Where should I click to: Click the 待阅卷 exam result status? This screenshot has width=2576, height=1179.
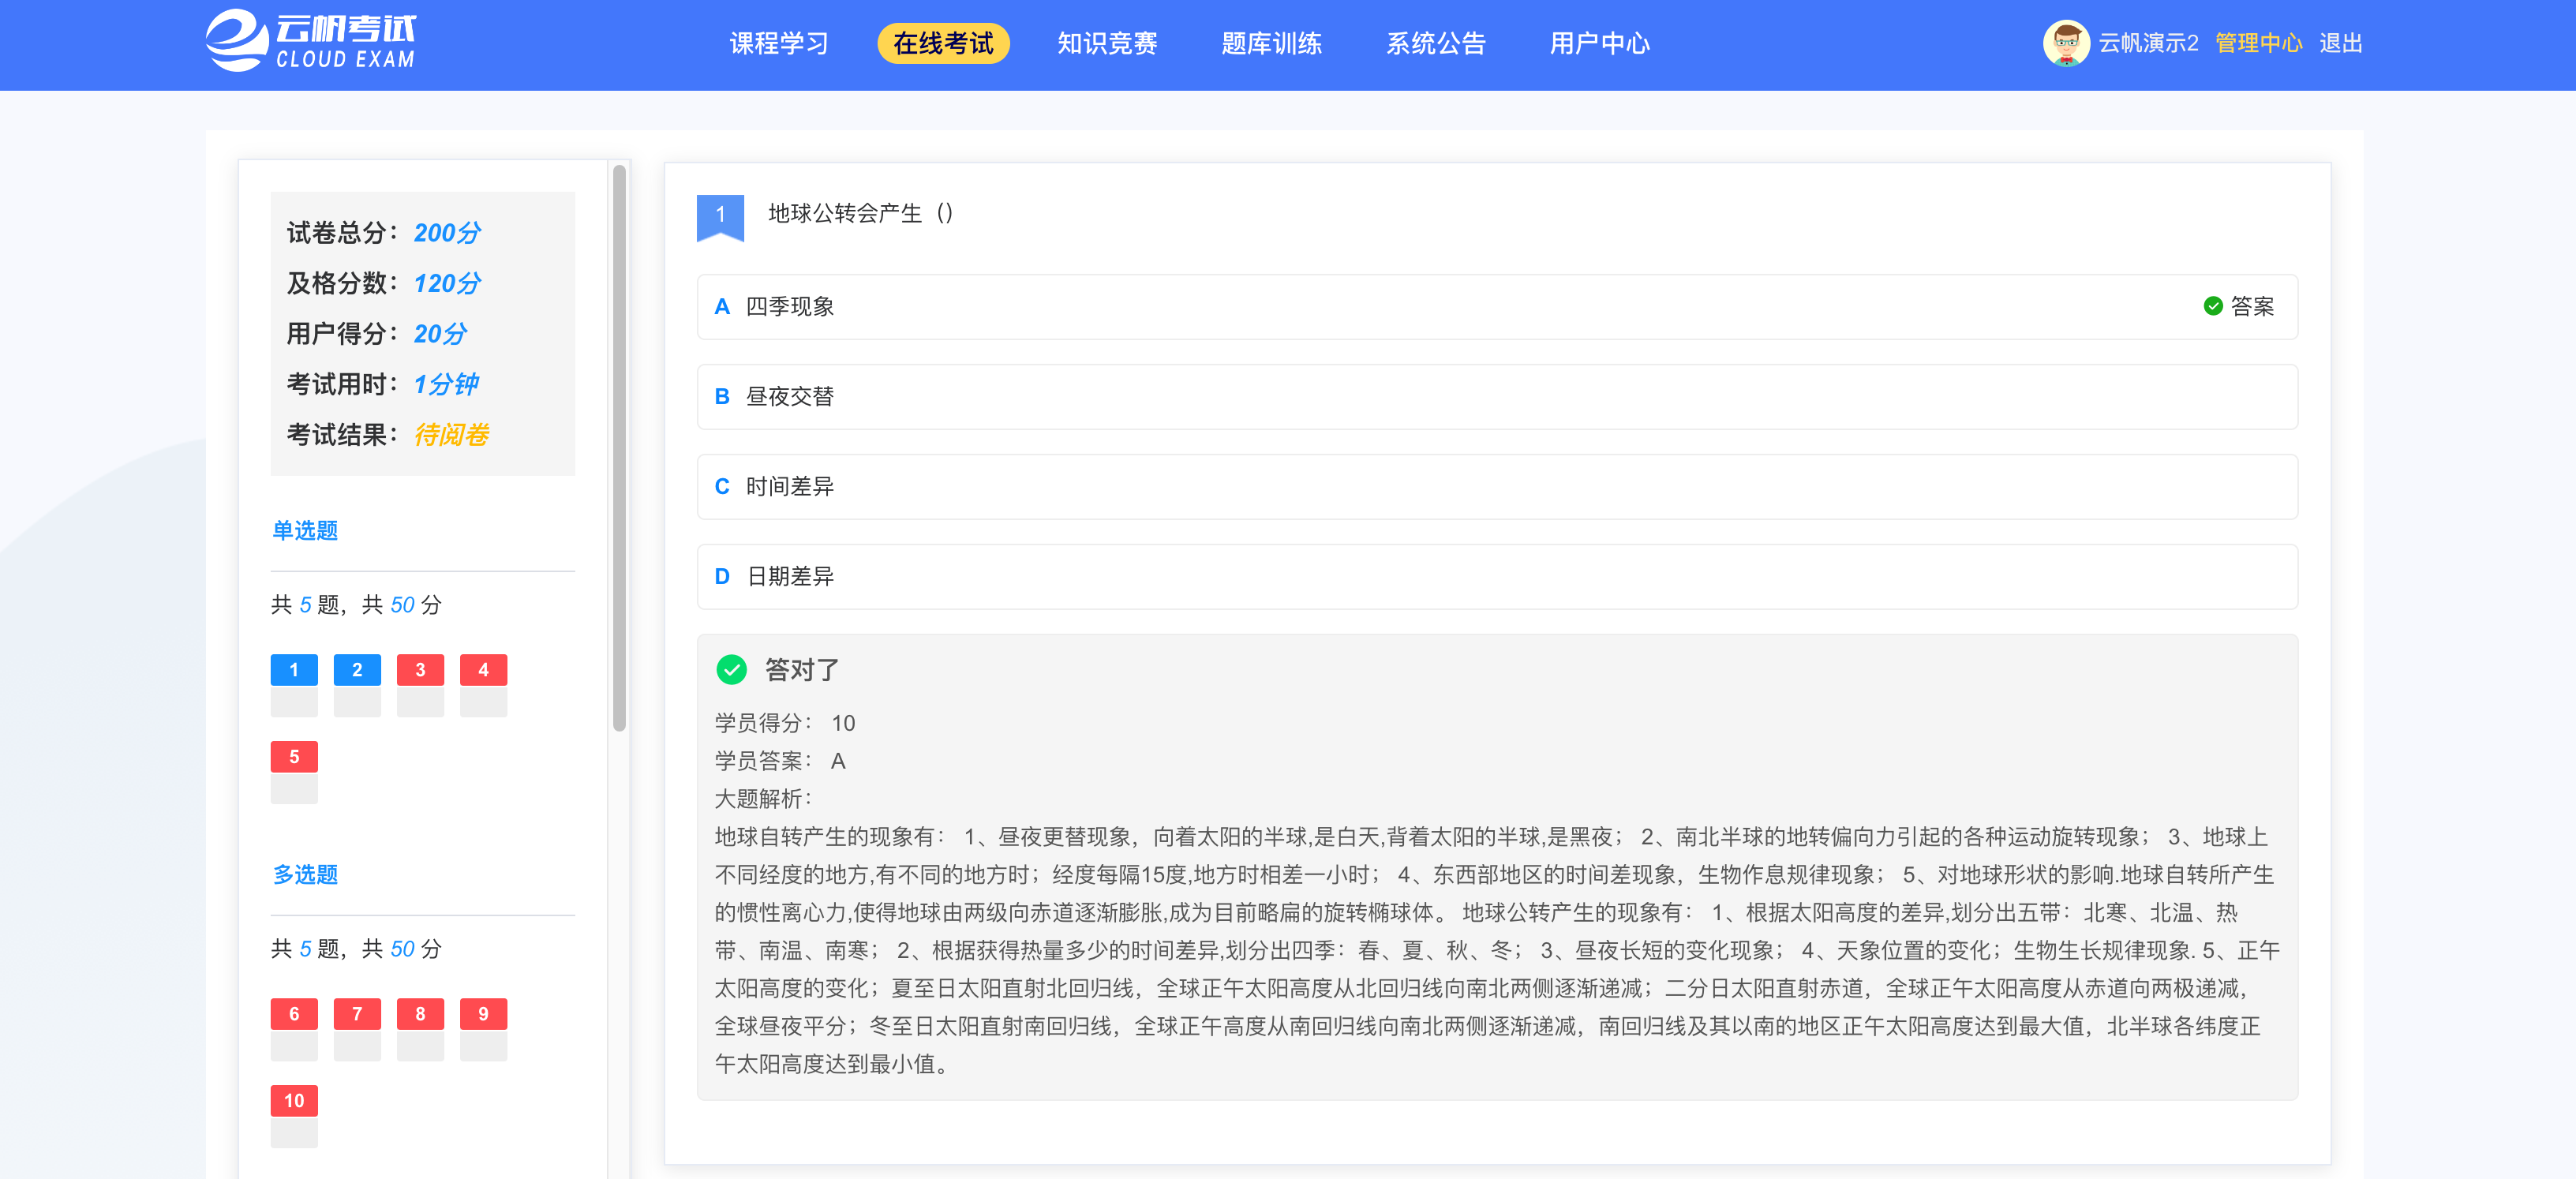(451, 435)
